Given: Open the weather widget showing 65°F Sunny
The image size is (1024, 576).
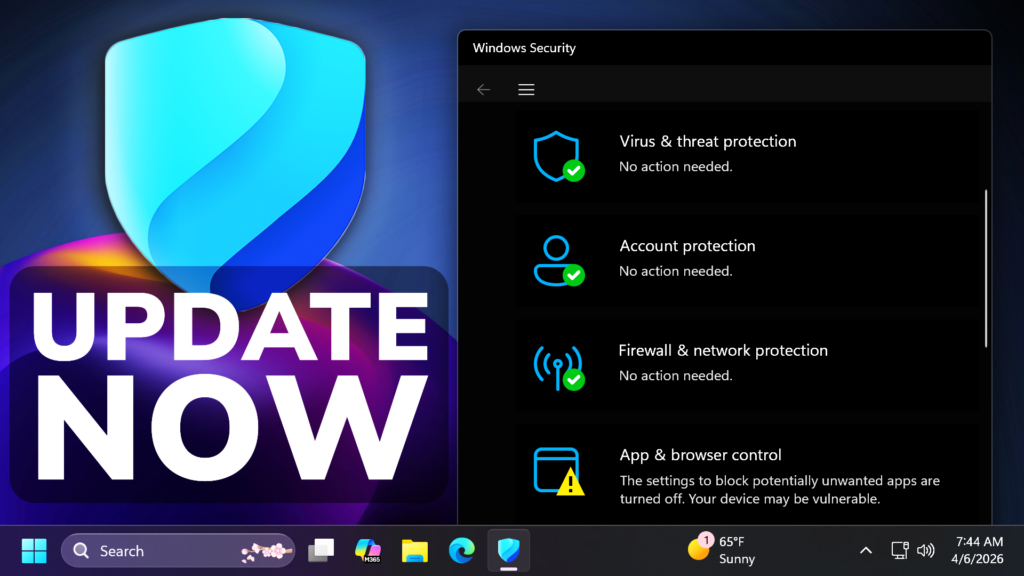Looking at the screenshot, I should tap(722, 550).
